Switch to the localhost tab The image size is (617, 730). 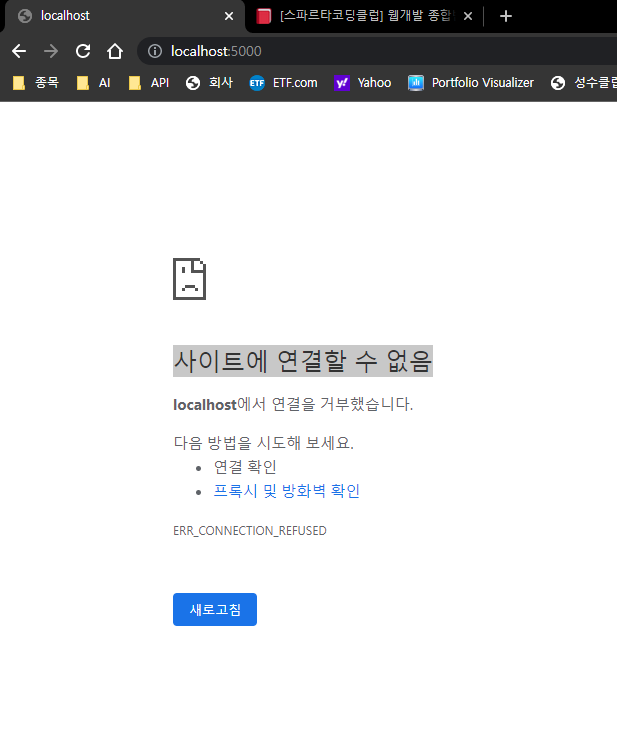pyautogui.click(x=123, y=16)
